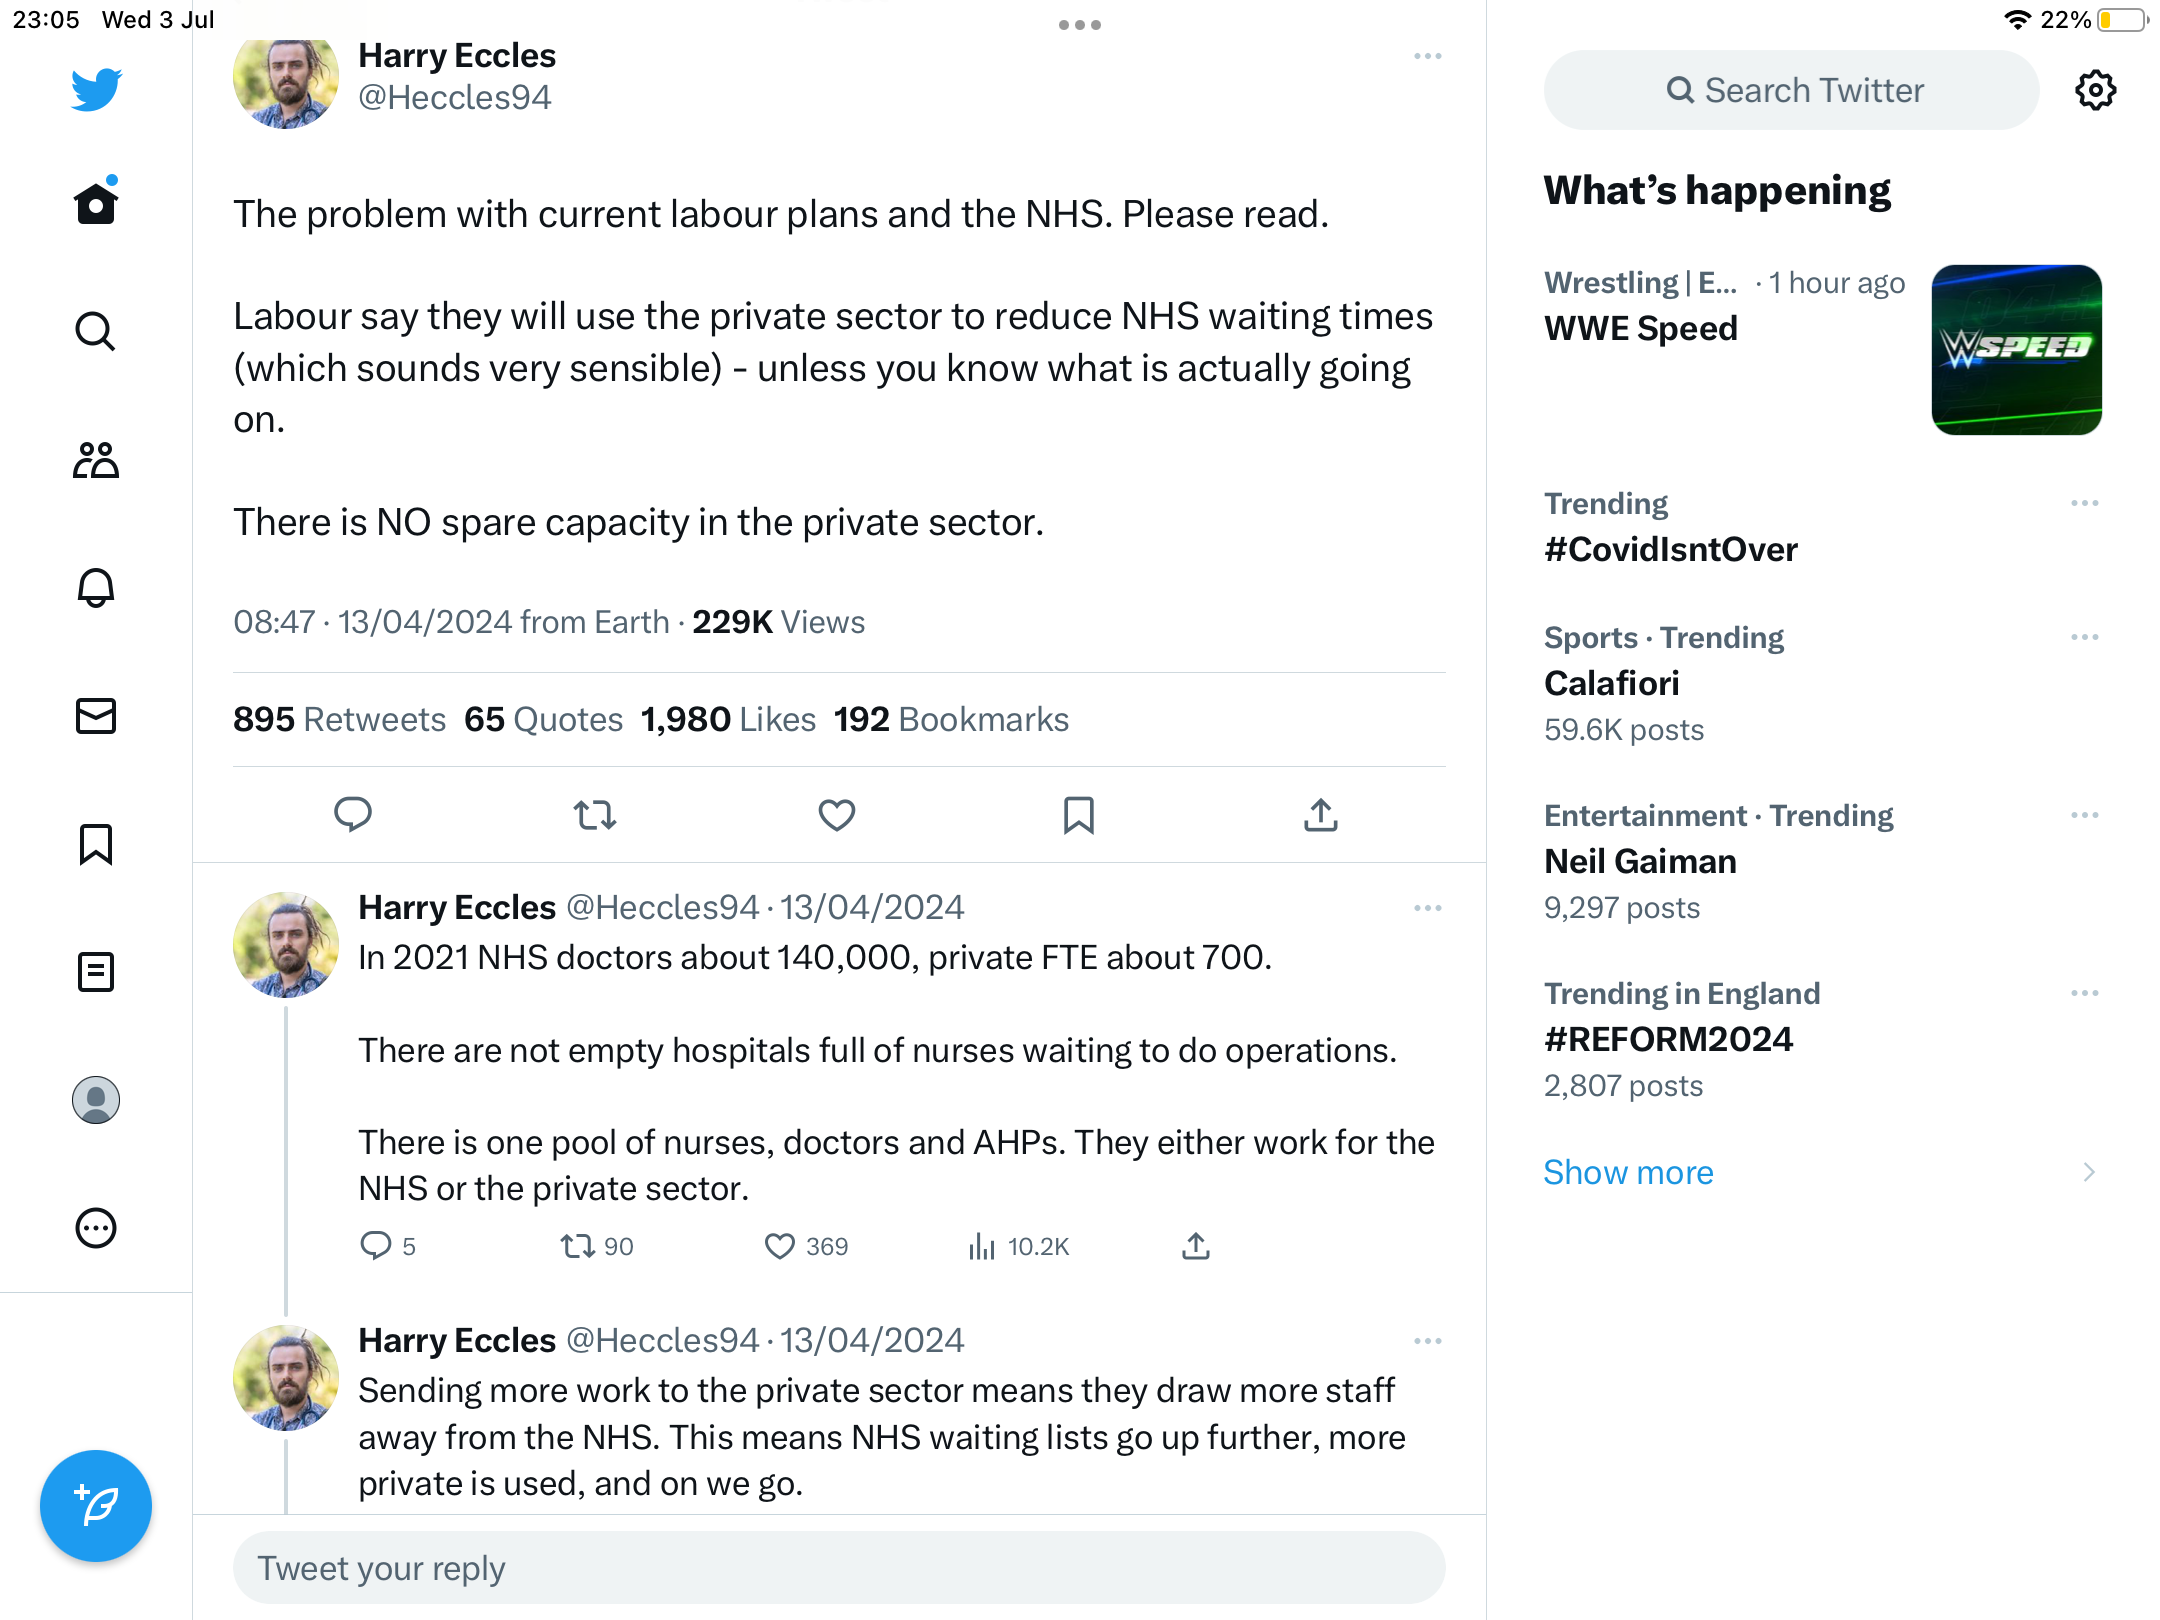Open Communities people icon
Viewport: 2160px width, 1620px height.
96,460
